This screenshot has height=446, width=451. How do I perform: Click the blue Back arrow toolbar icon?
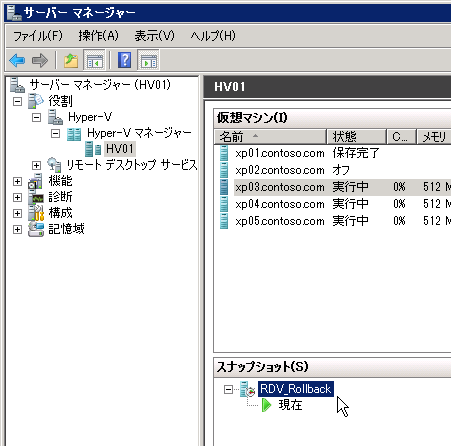click(17, 61)
